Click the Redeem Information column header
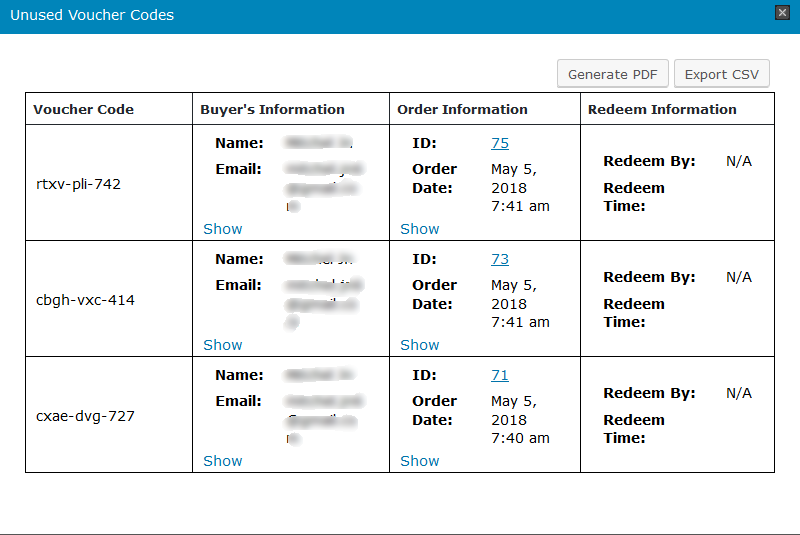Viewport: 800px width, 535px height. coord(662,110)
